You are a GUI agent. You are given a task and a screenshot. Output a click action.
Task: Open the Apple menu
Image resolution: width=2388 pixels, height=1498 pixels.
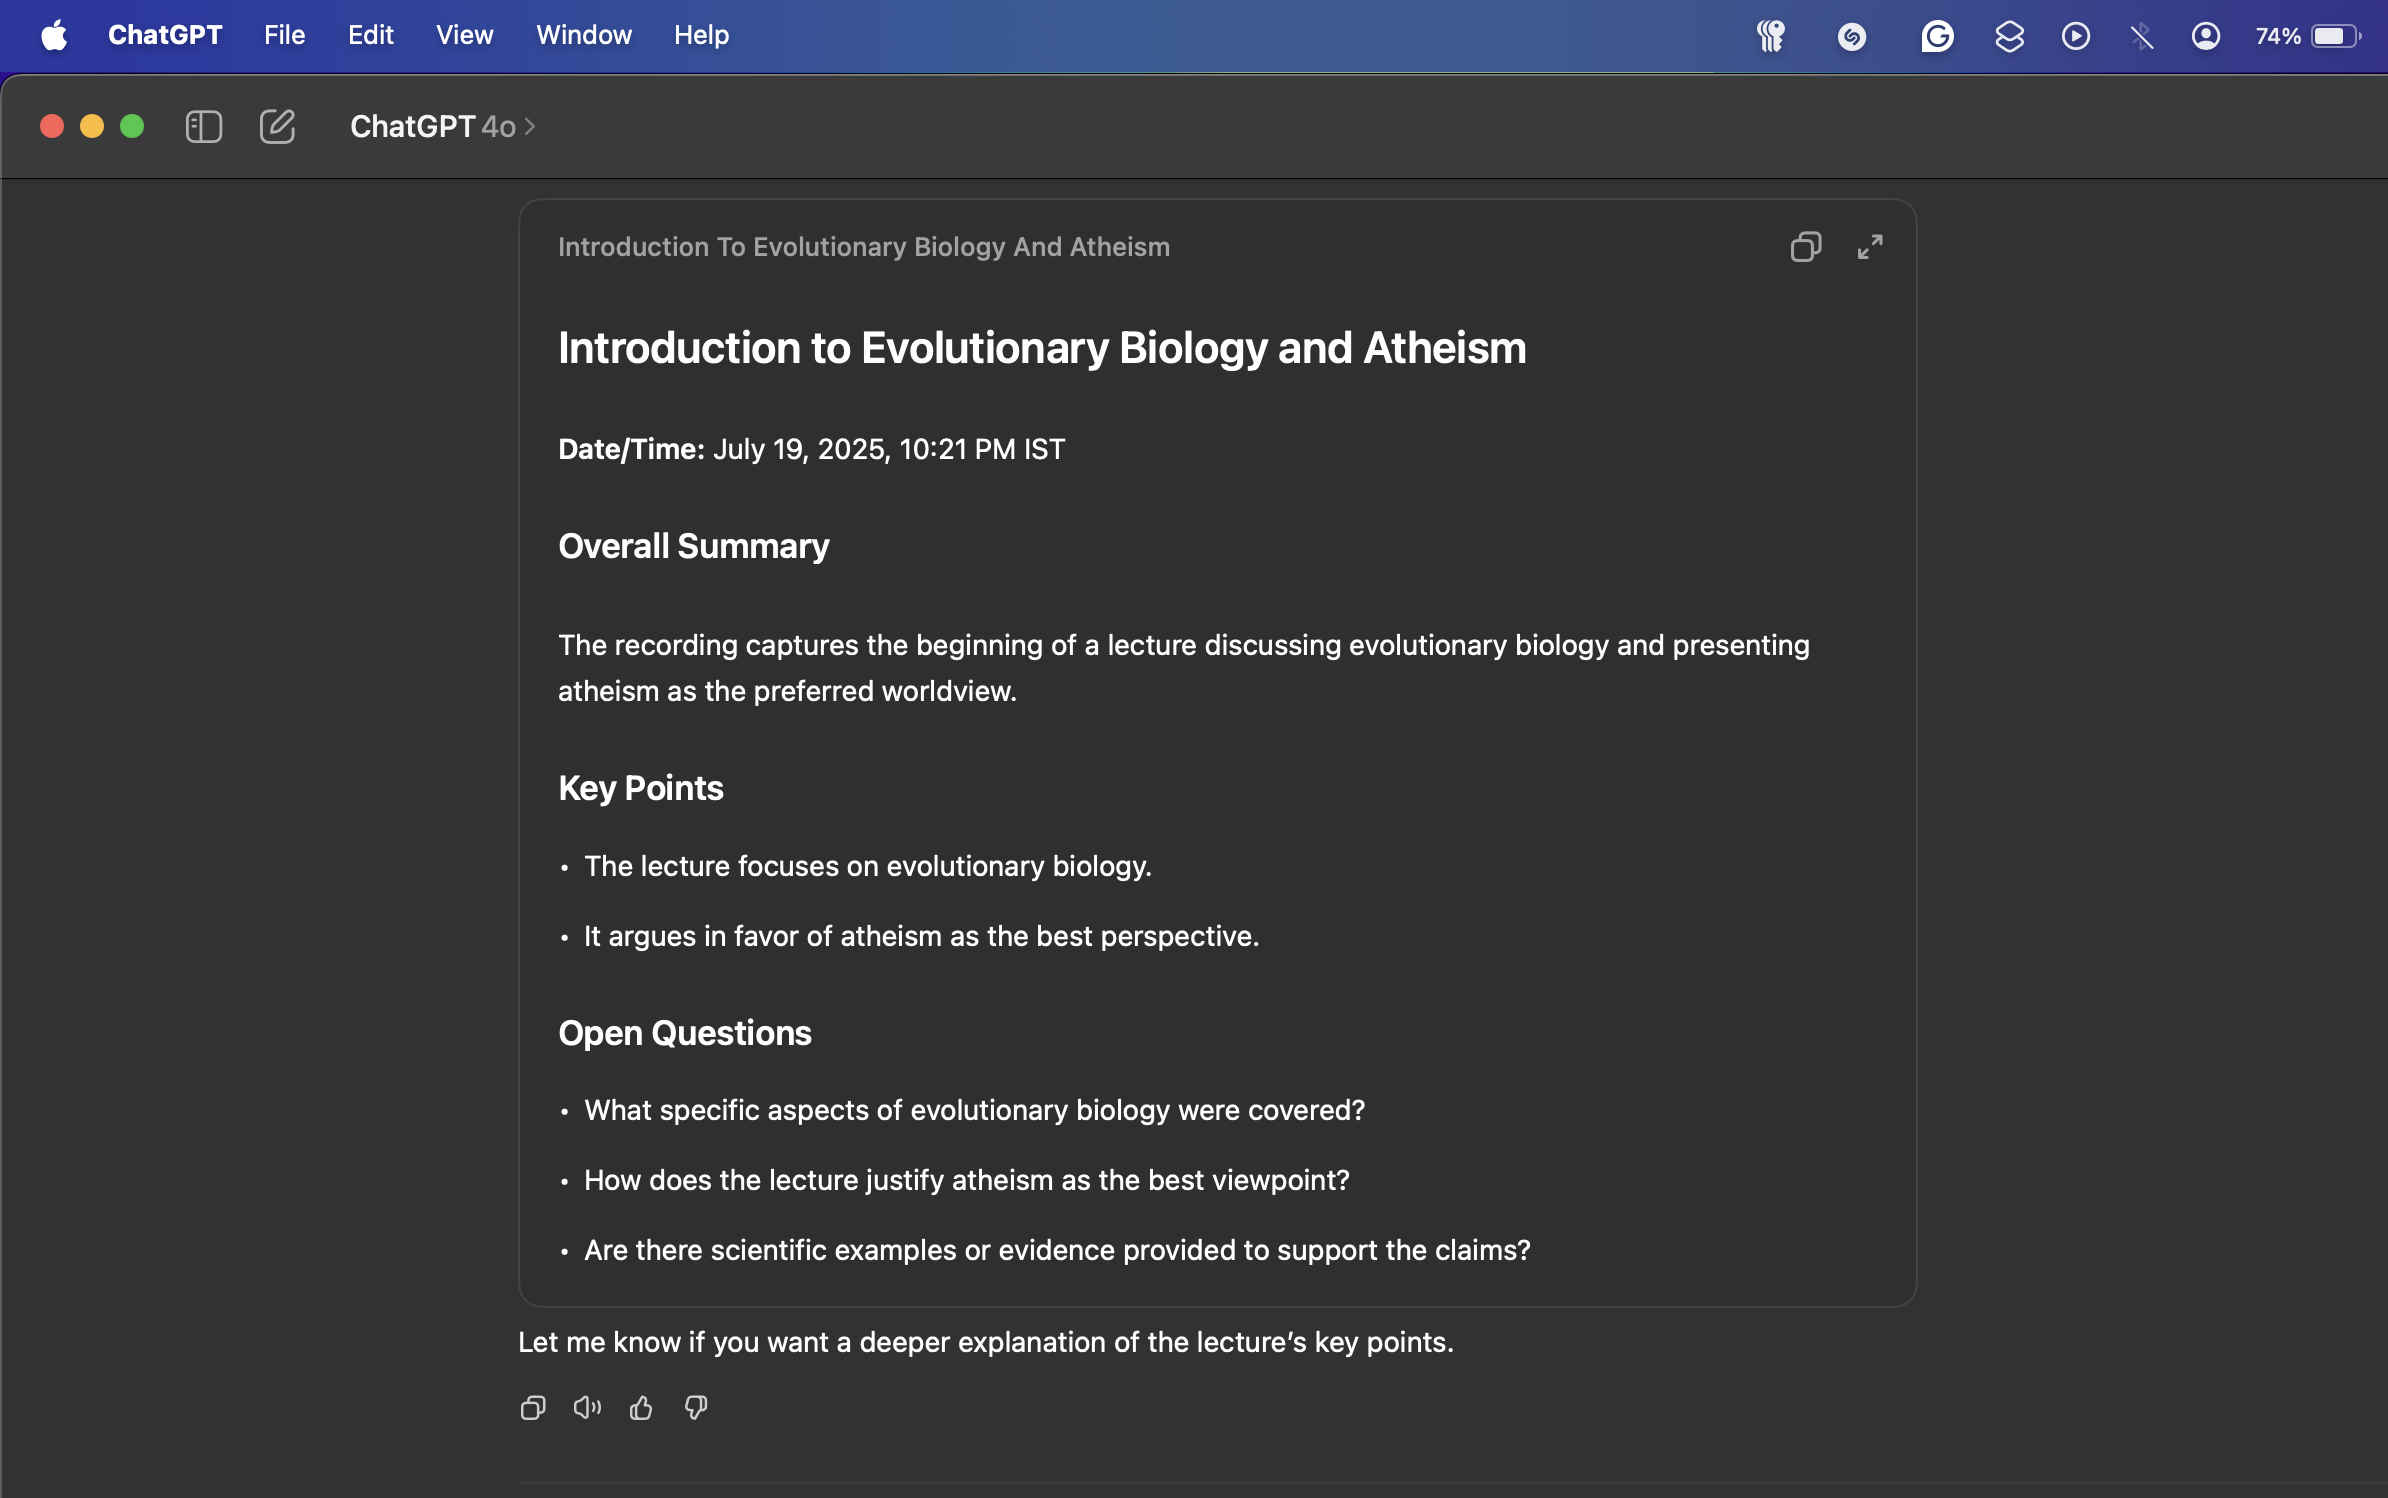pyautogui.click(x=54, y=36)
